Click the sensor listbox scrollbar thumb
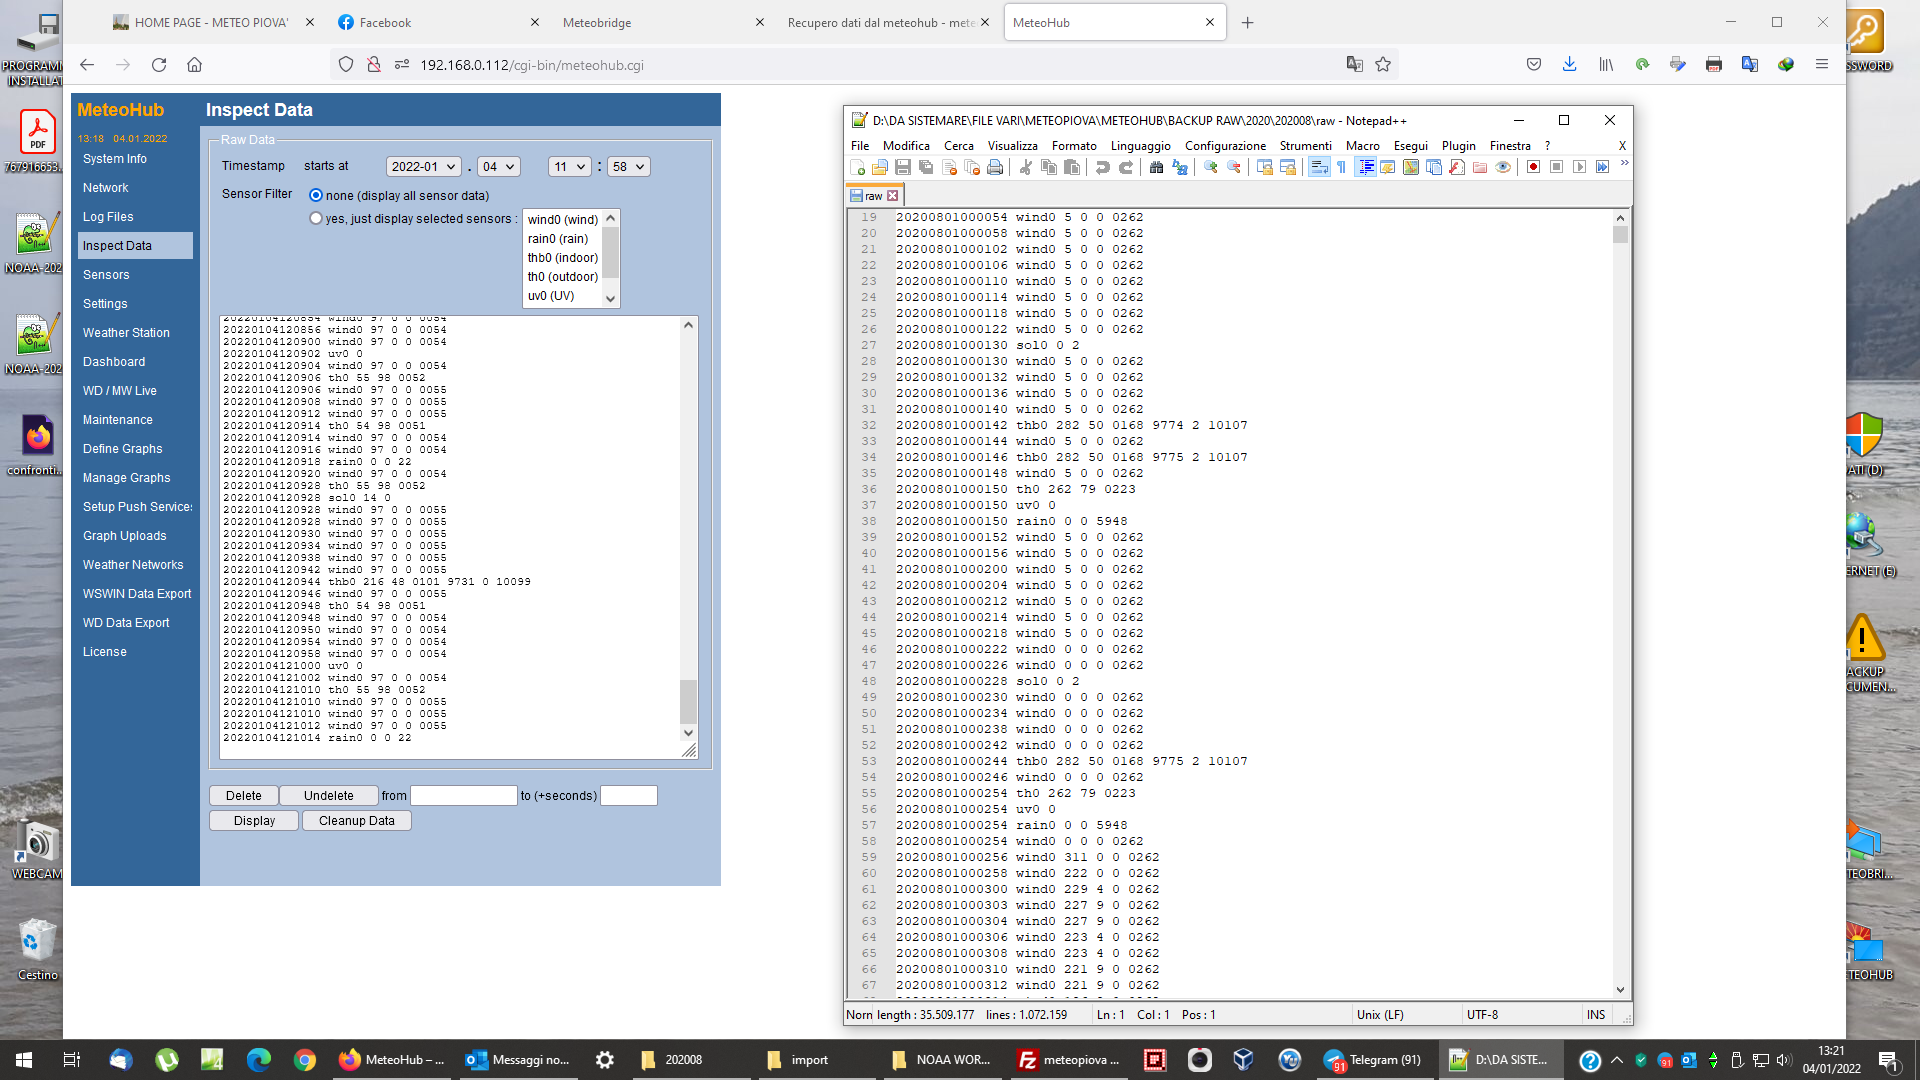Viewport: 1920px width, 1080px height. (610, 252)
